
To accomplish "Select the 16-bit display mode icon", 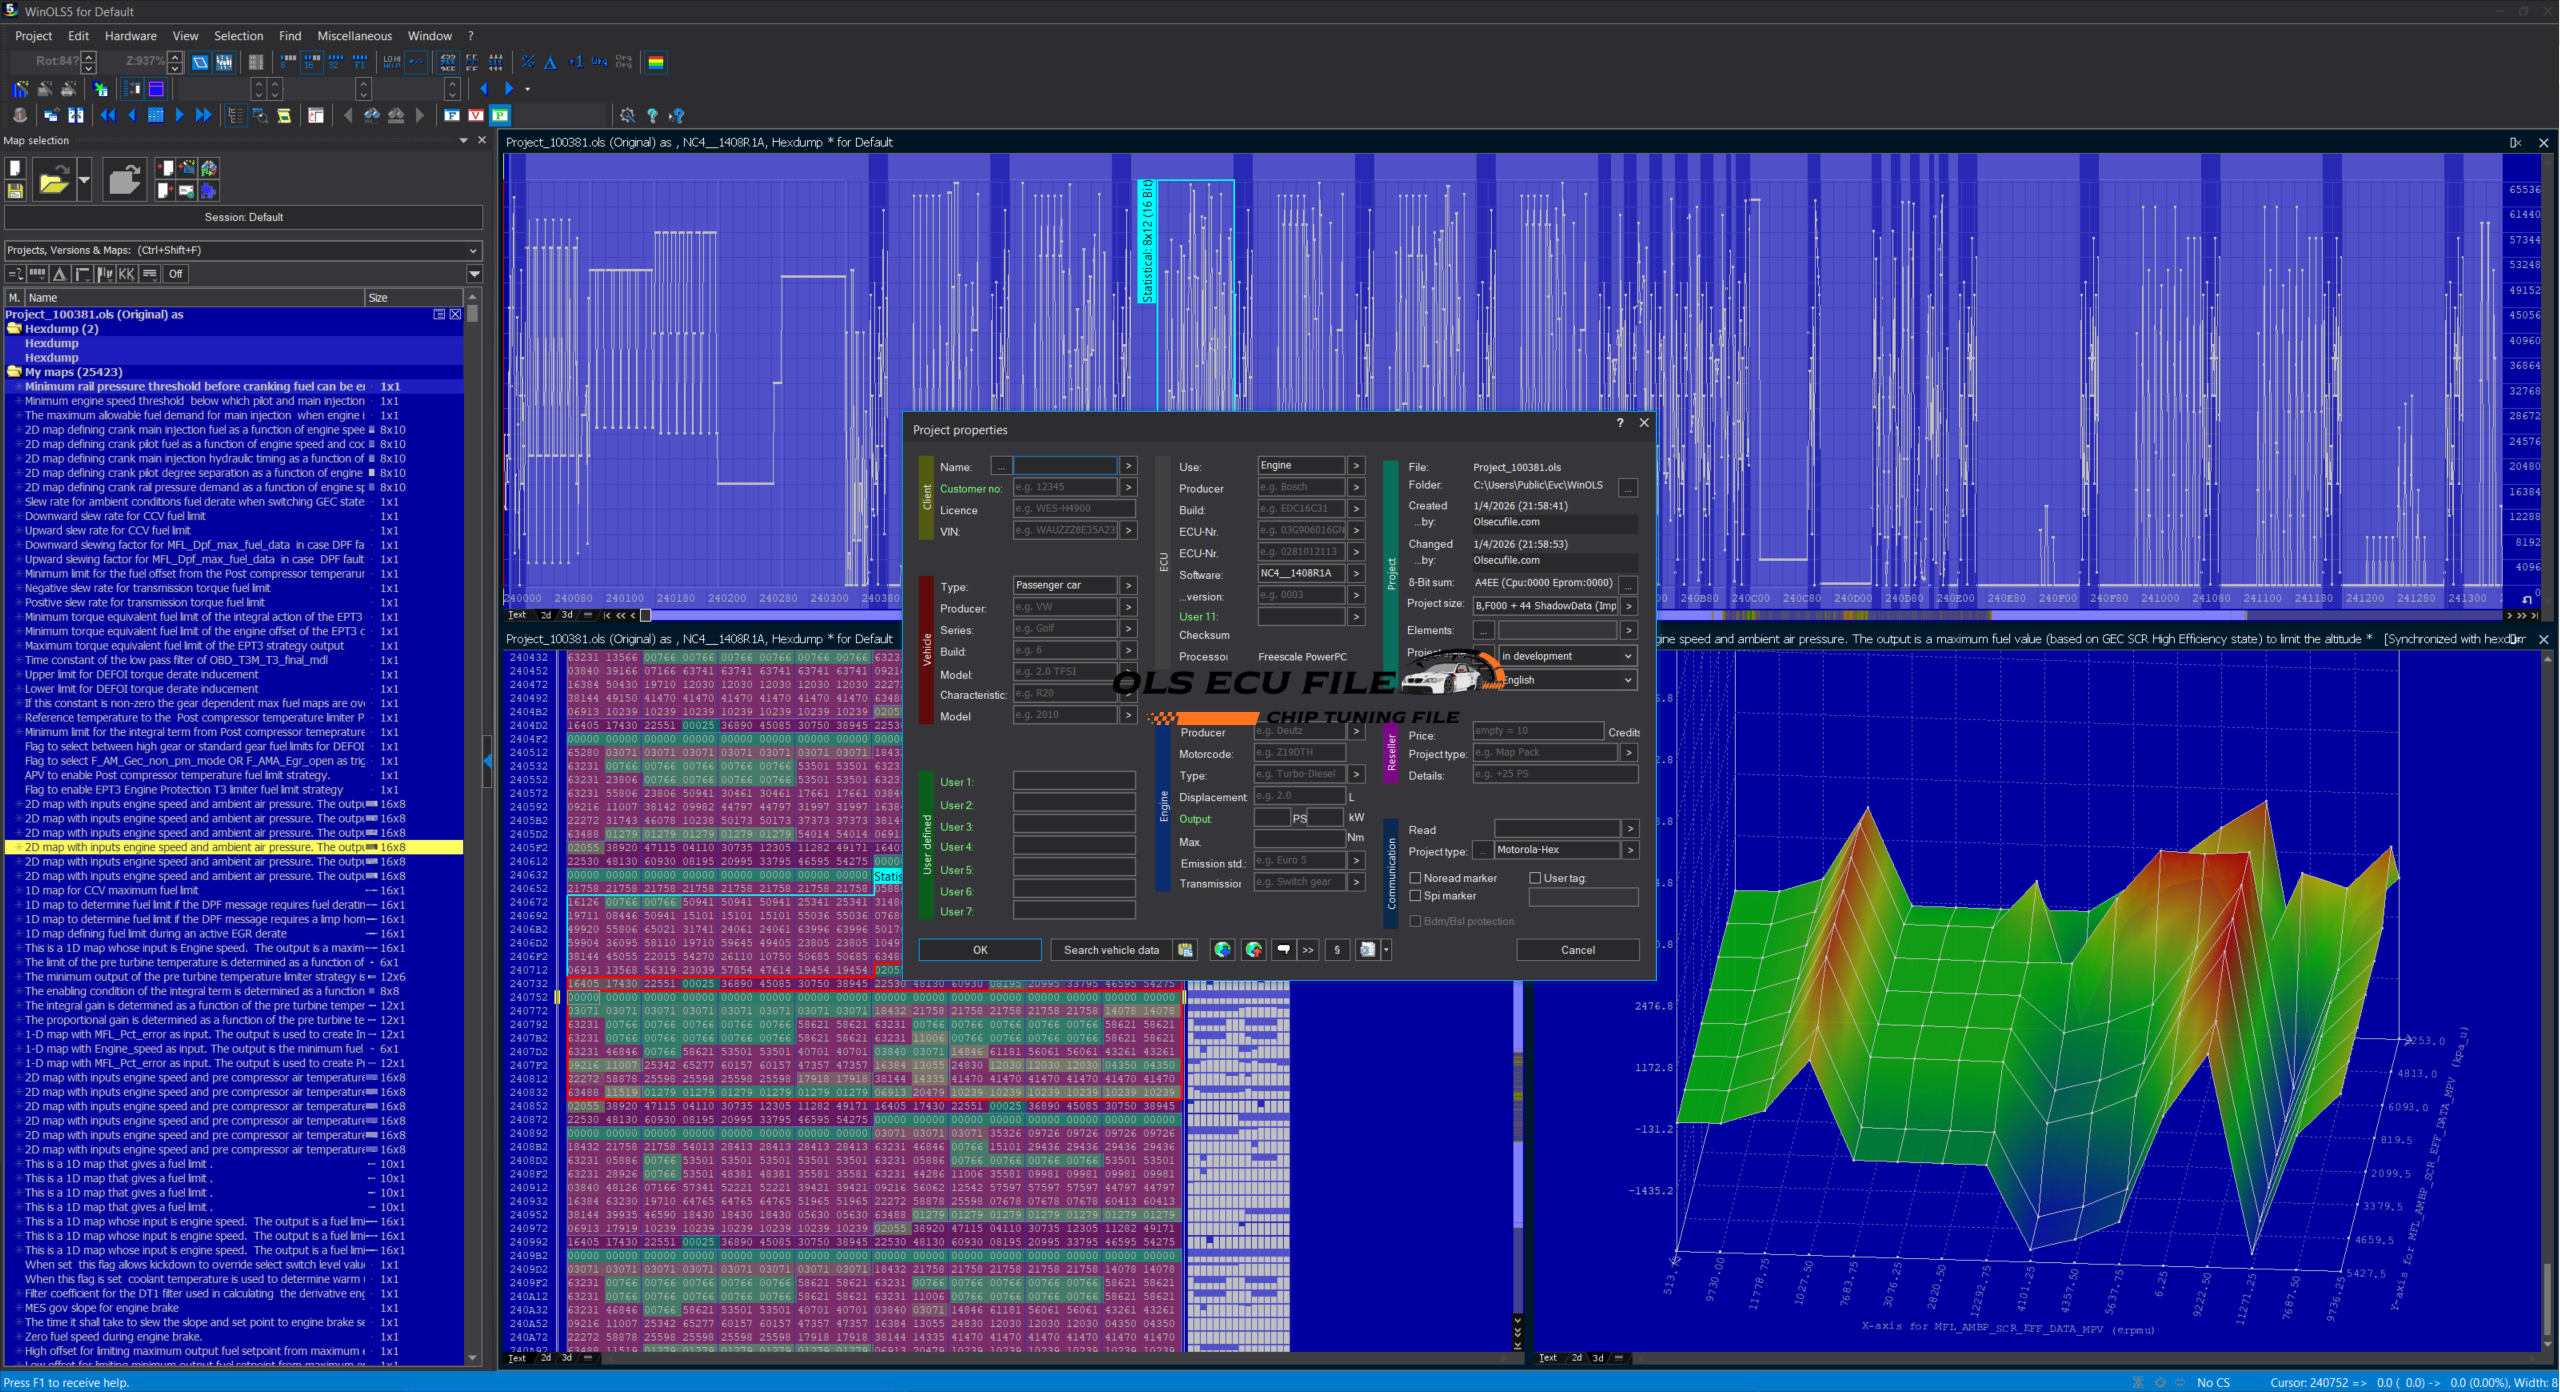I will point(312,62).
